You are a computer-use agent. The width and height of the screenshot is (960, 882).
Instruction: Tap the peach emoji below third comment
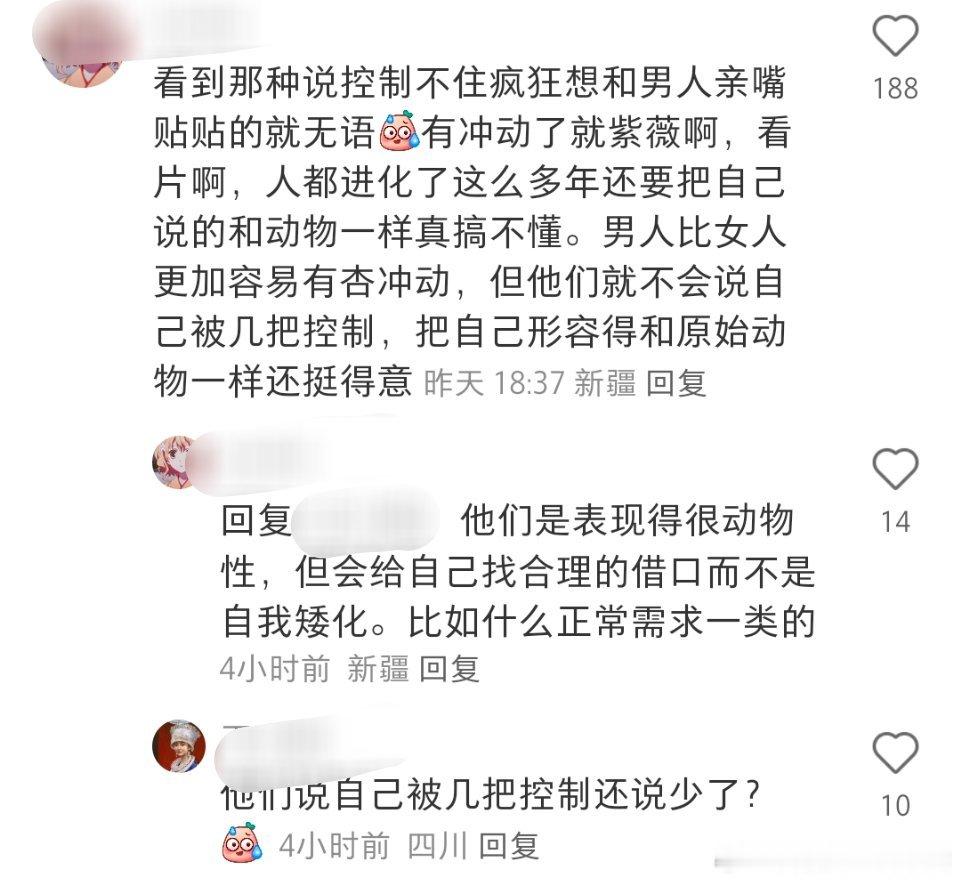tap(242, 842)
